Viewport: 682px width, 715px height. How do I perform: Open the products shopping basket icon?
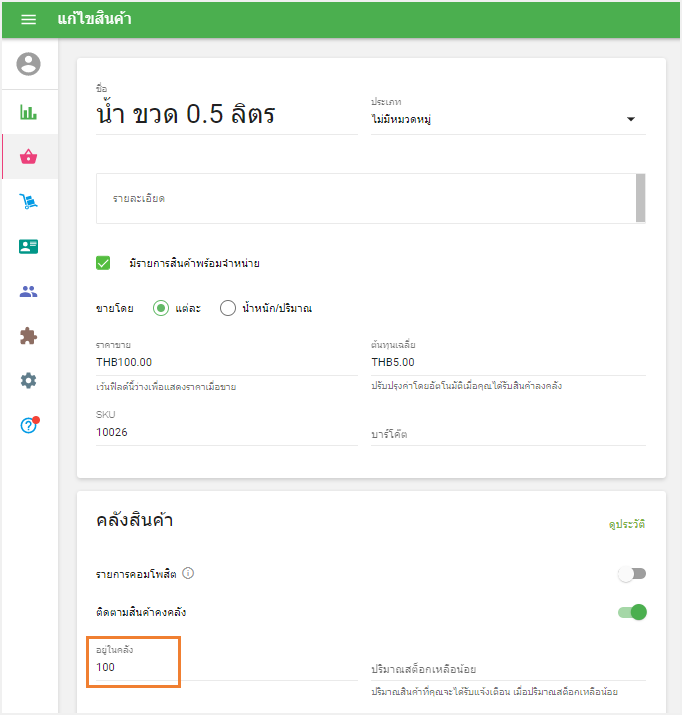[x=29, y=157]
